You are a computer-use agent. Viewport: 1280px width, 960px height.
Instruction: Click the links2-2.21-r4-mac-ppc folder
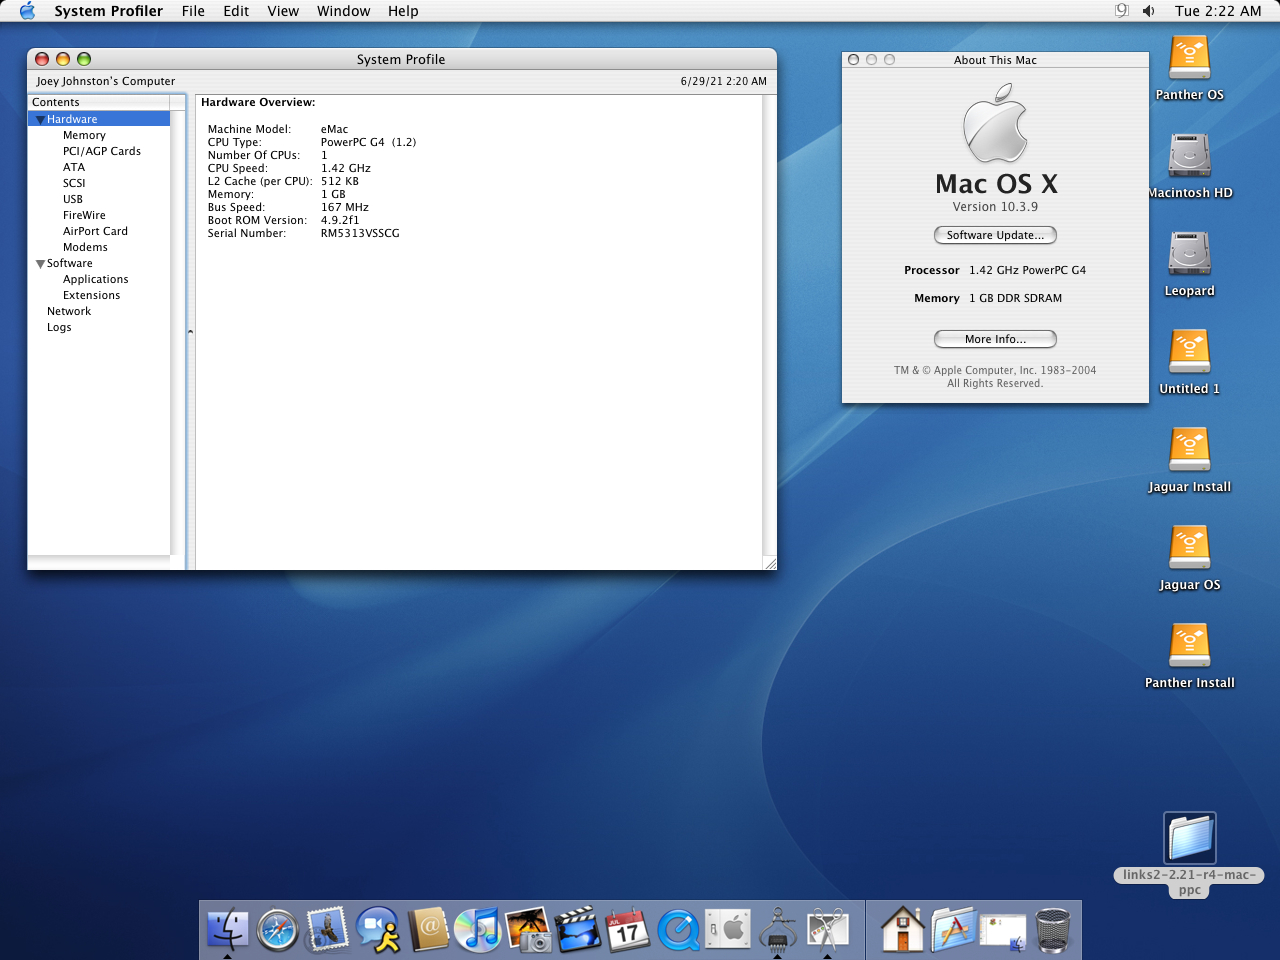click(1189, 838)
